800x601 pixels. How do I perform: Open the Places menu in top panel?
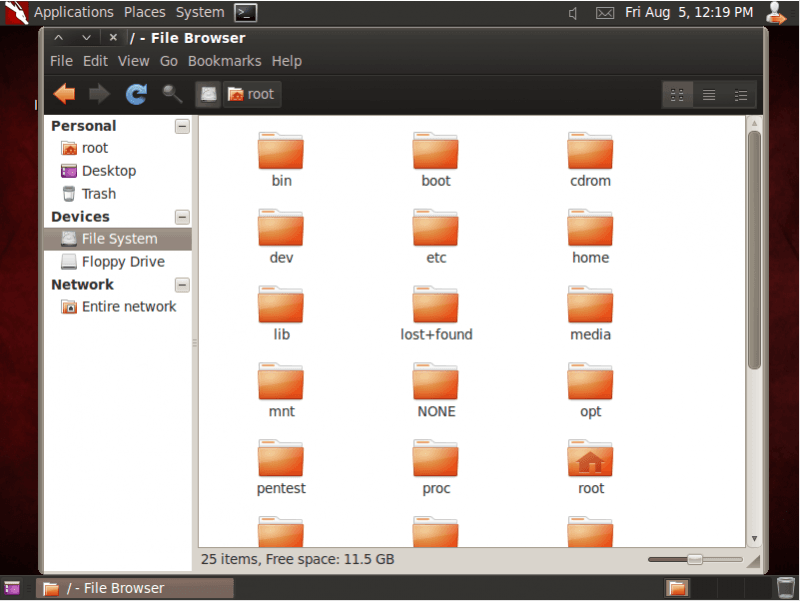(145, 12)
